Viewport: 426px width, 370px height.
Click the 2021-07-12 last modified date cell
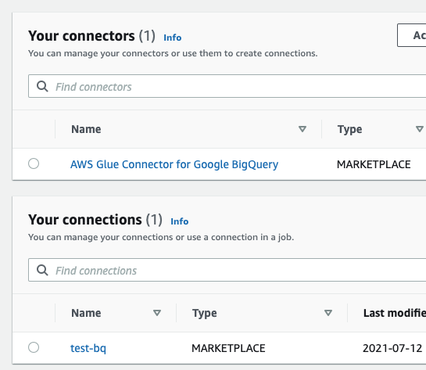pyautogui.click(x=392, y=348)
